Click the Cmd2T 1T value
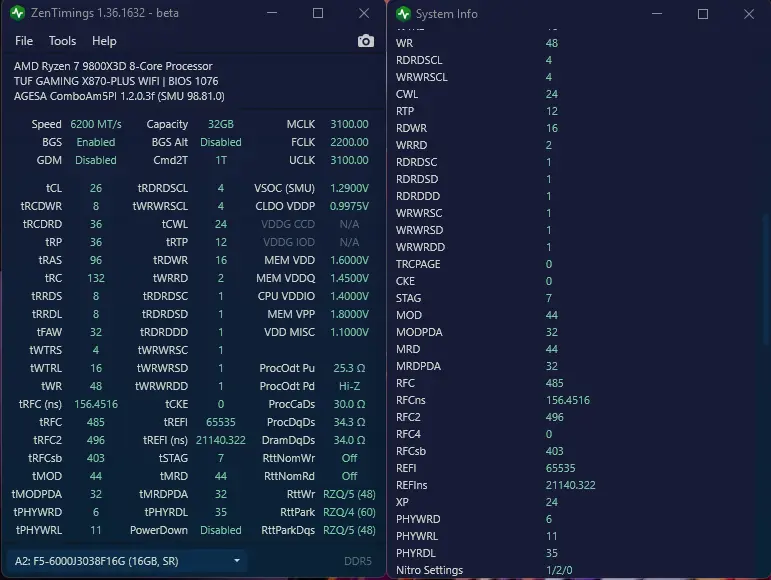Viewport: 771px width, 580px height. coord(221,160)
